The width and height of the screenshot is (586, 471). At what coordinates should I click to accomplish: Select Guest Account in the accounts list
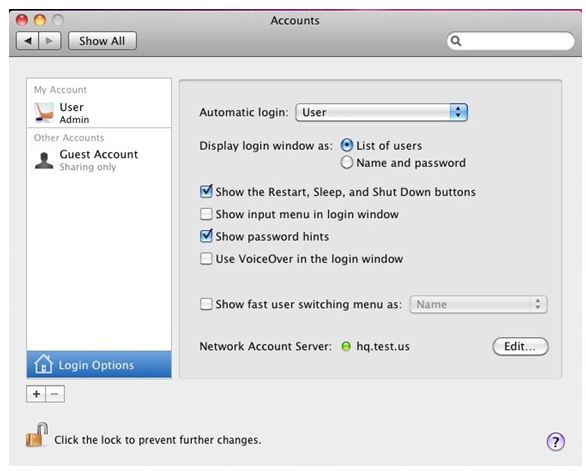99,160
